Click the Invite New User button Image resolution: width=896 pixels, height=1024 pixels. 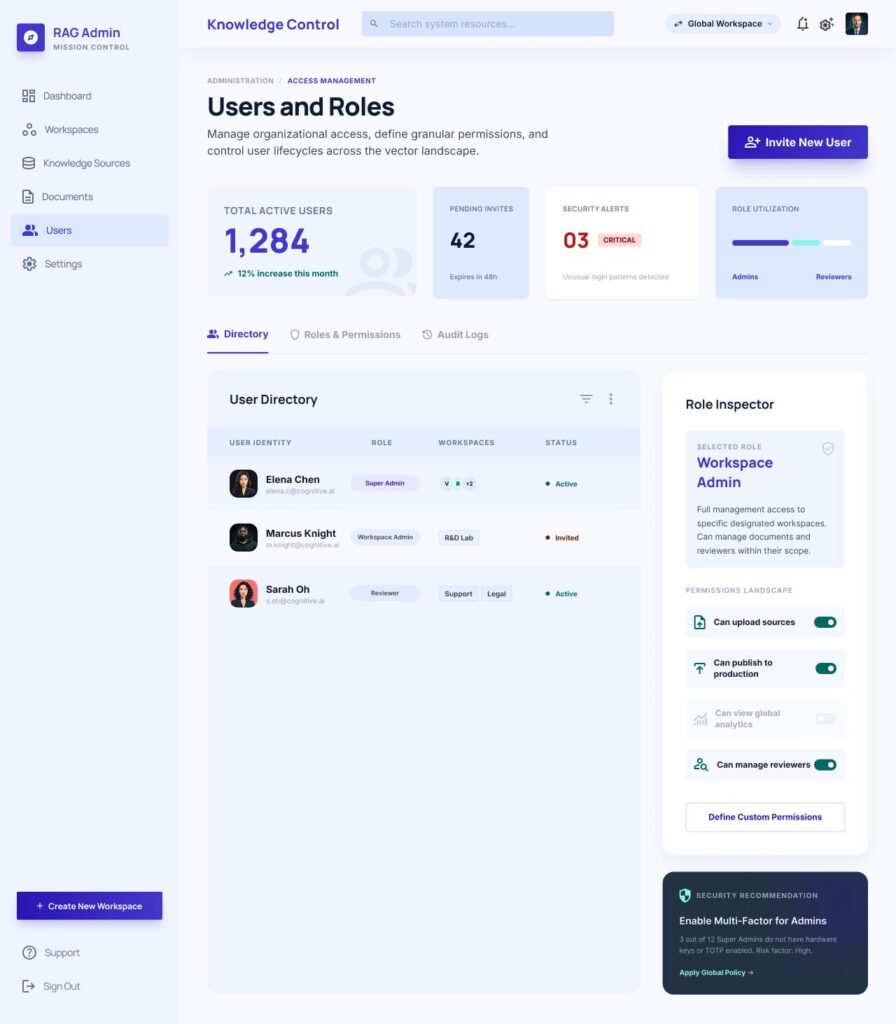pos(797,142)
